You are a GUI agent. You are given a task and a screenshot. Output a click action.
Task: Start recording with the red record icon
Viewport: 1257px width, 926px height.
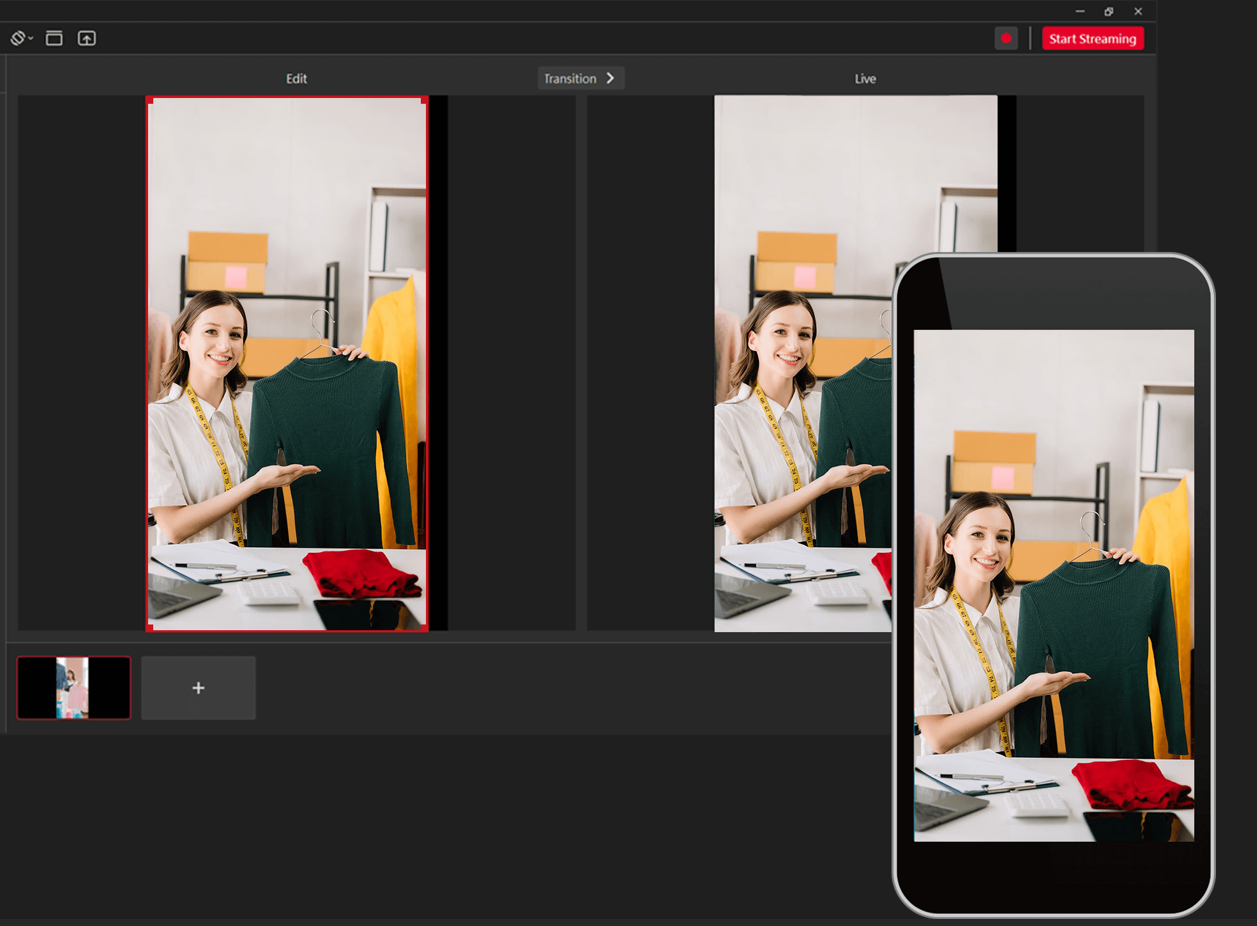[x=1005, y=38]
